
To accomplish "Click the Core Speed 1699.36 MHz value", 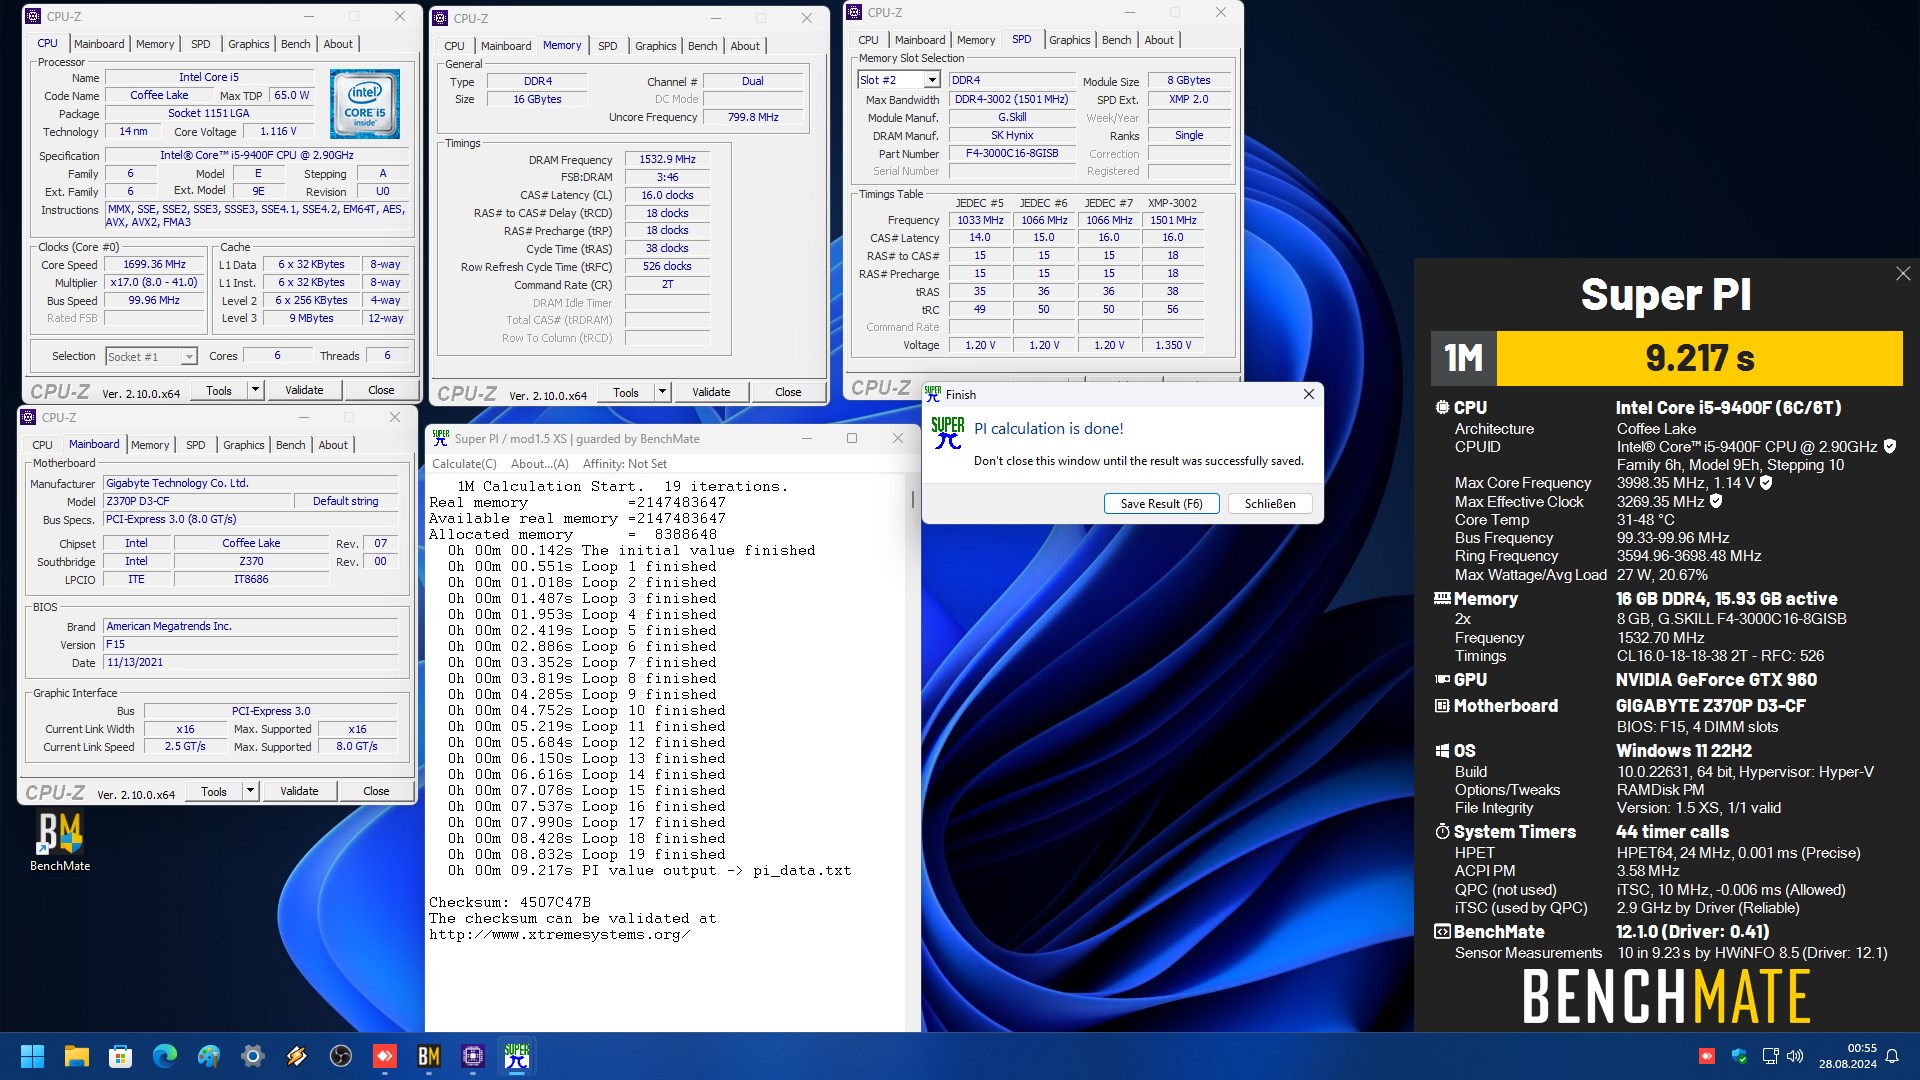I will click(x=154, y=264).
